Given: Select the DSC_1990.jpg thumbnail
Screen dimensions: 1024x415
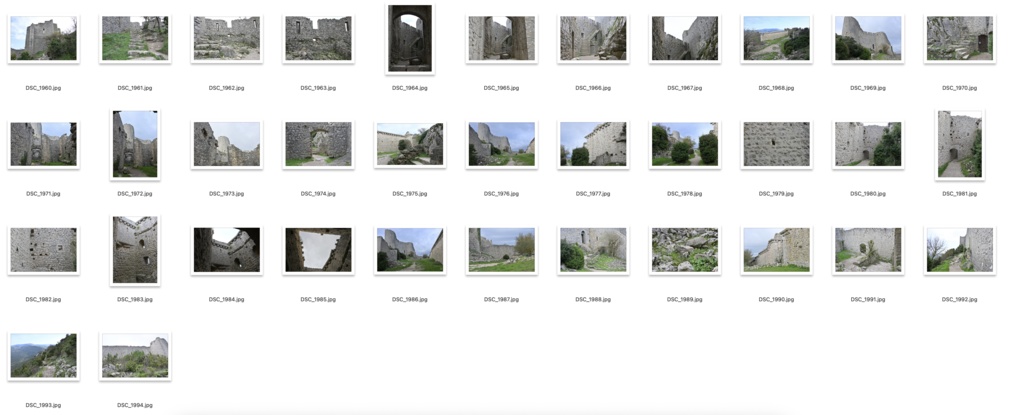Looking at the screenshot, I should (776, 250).
